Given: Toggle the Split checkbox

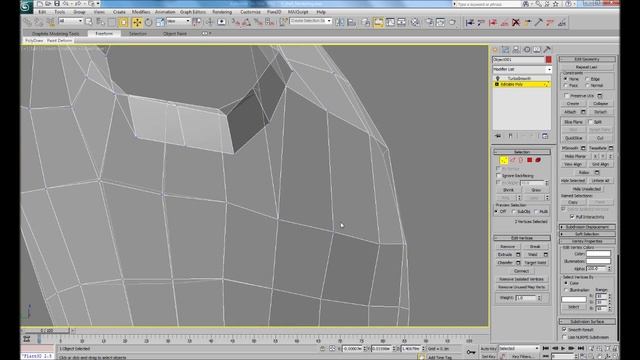Looking at the screenshot, I should [x=590, y=122].
